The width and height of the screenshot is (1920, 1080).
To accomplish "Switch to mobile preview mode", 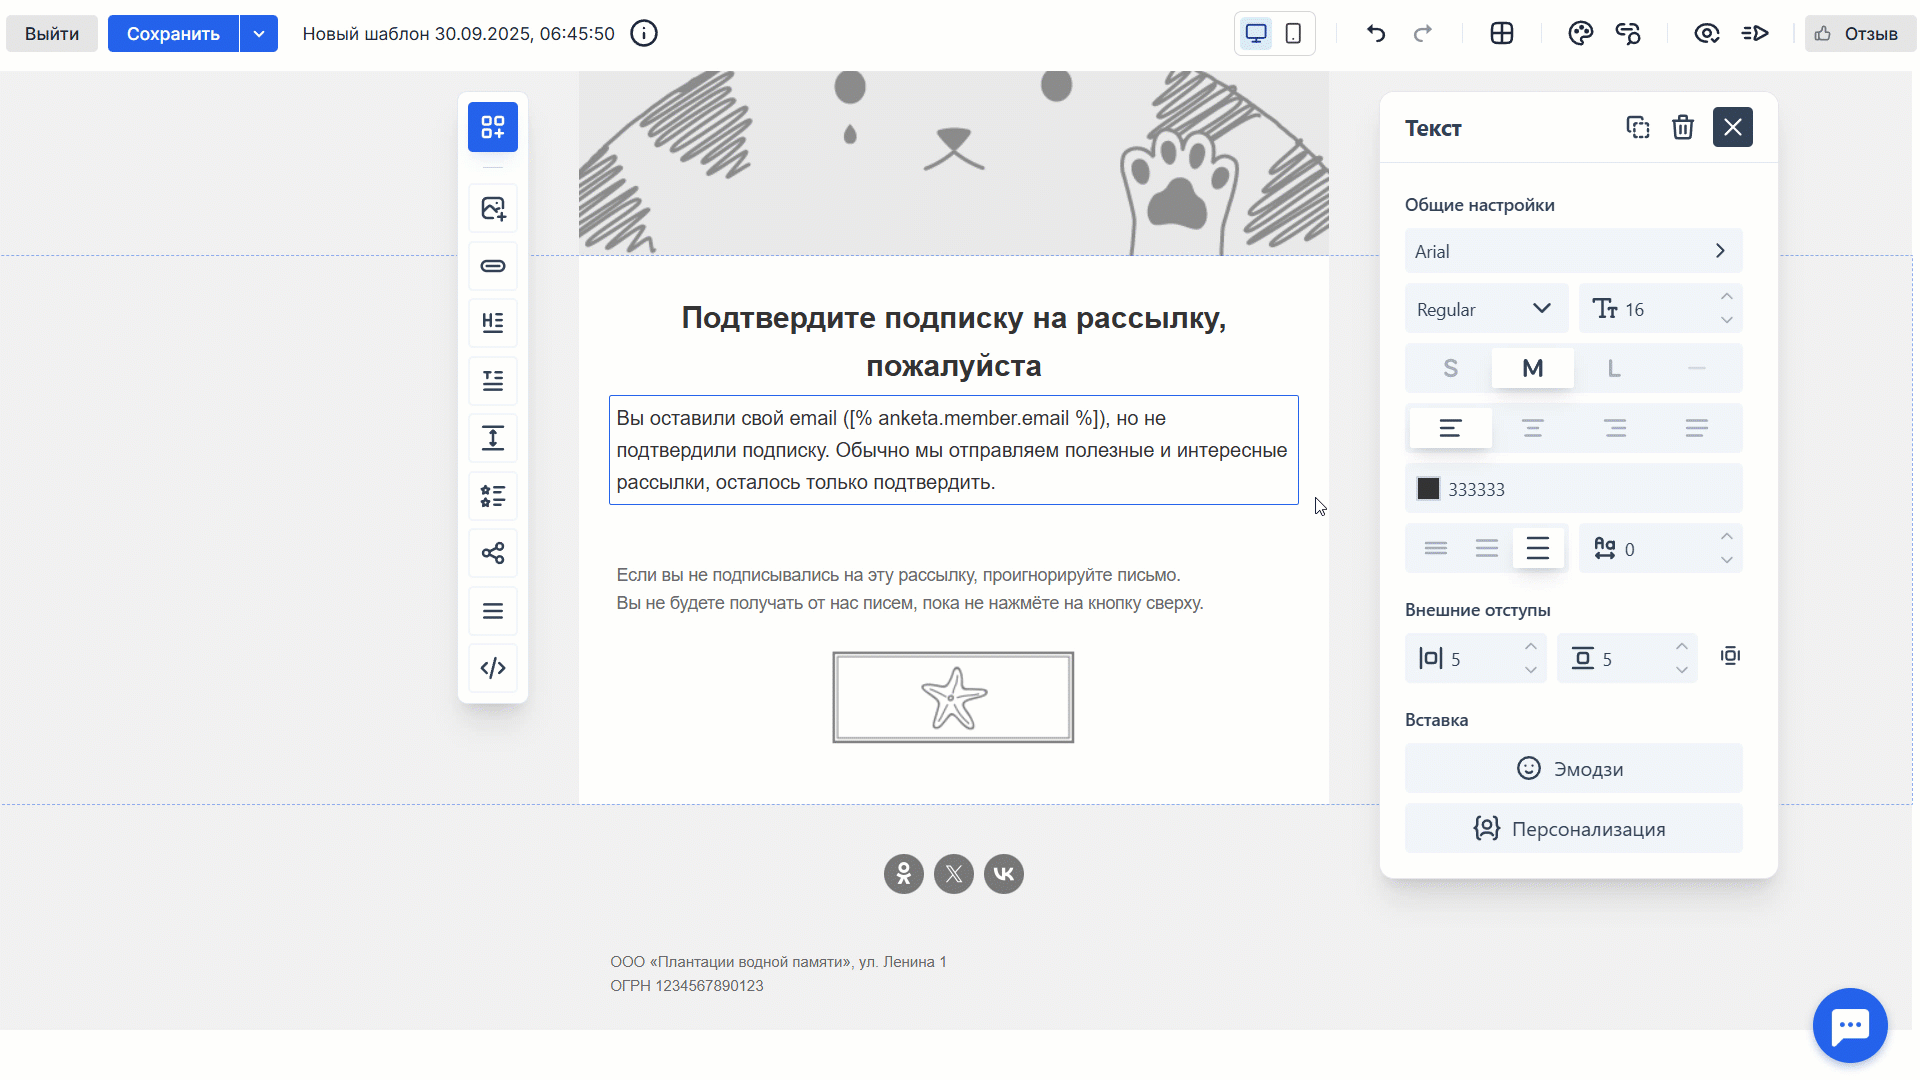I will (1293, 33).
